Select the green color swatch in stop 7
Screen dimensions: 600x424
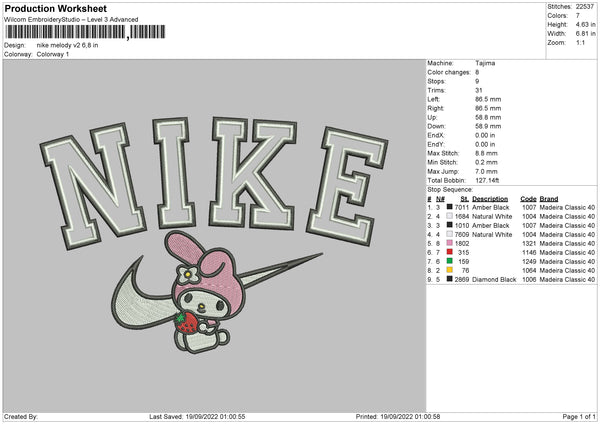point(450,261)
